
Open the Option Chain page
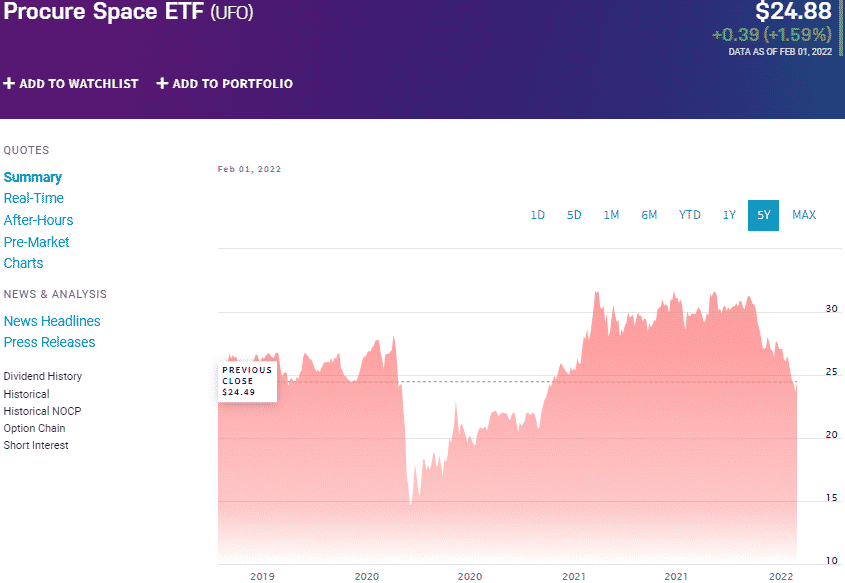coord(34,428)
